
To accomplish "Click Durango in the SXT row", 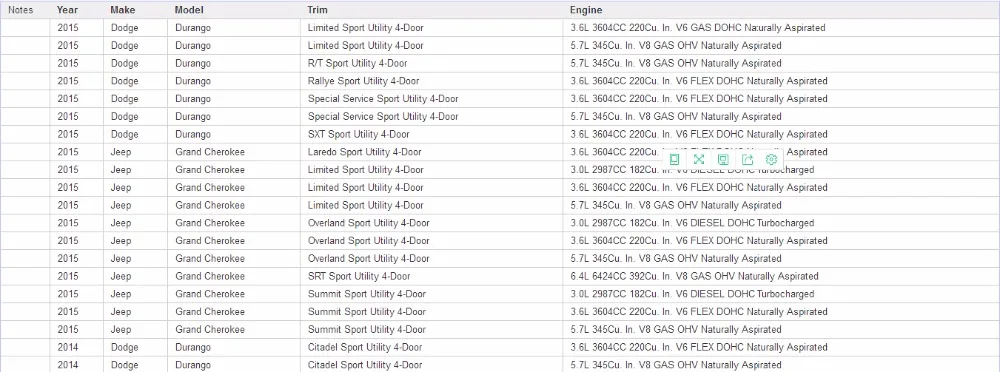I will [x=193, y=135].
